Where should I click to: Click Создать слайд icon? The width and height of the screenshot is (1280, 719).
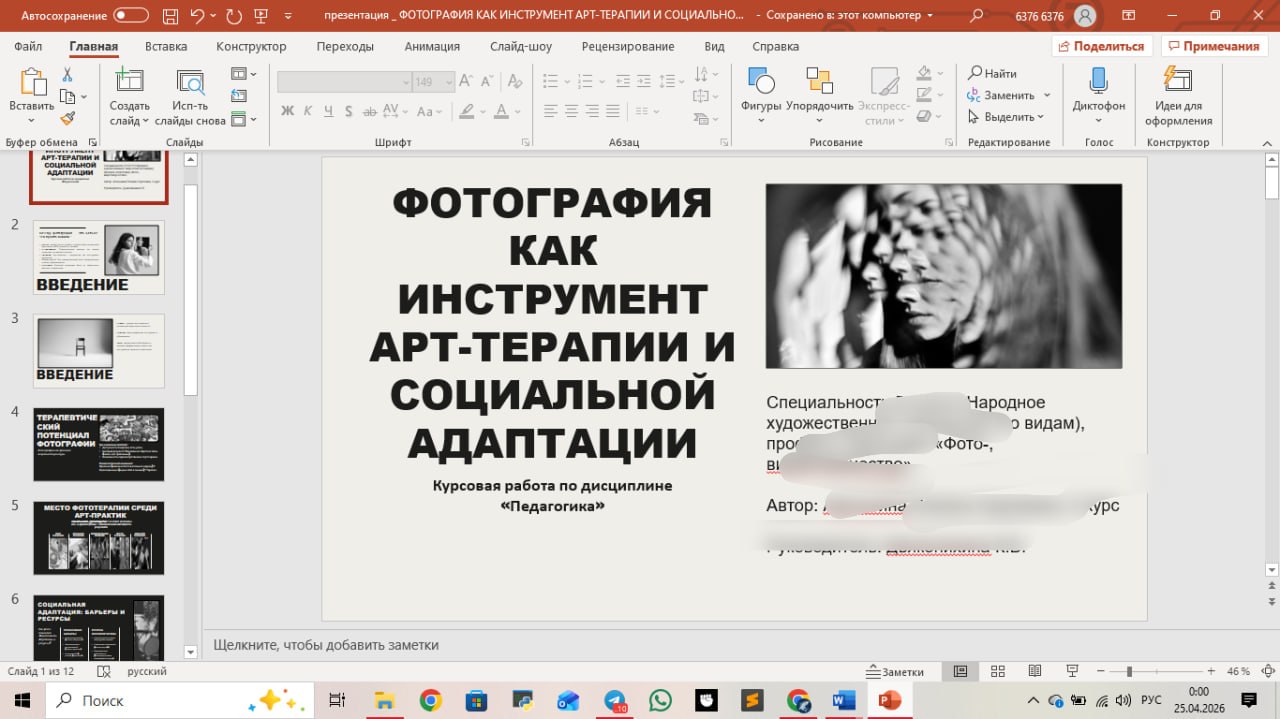[129, 81]
